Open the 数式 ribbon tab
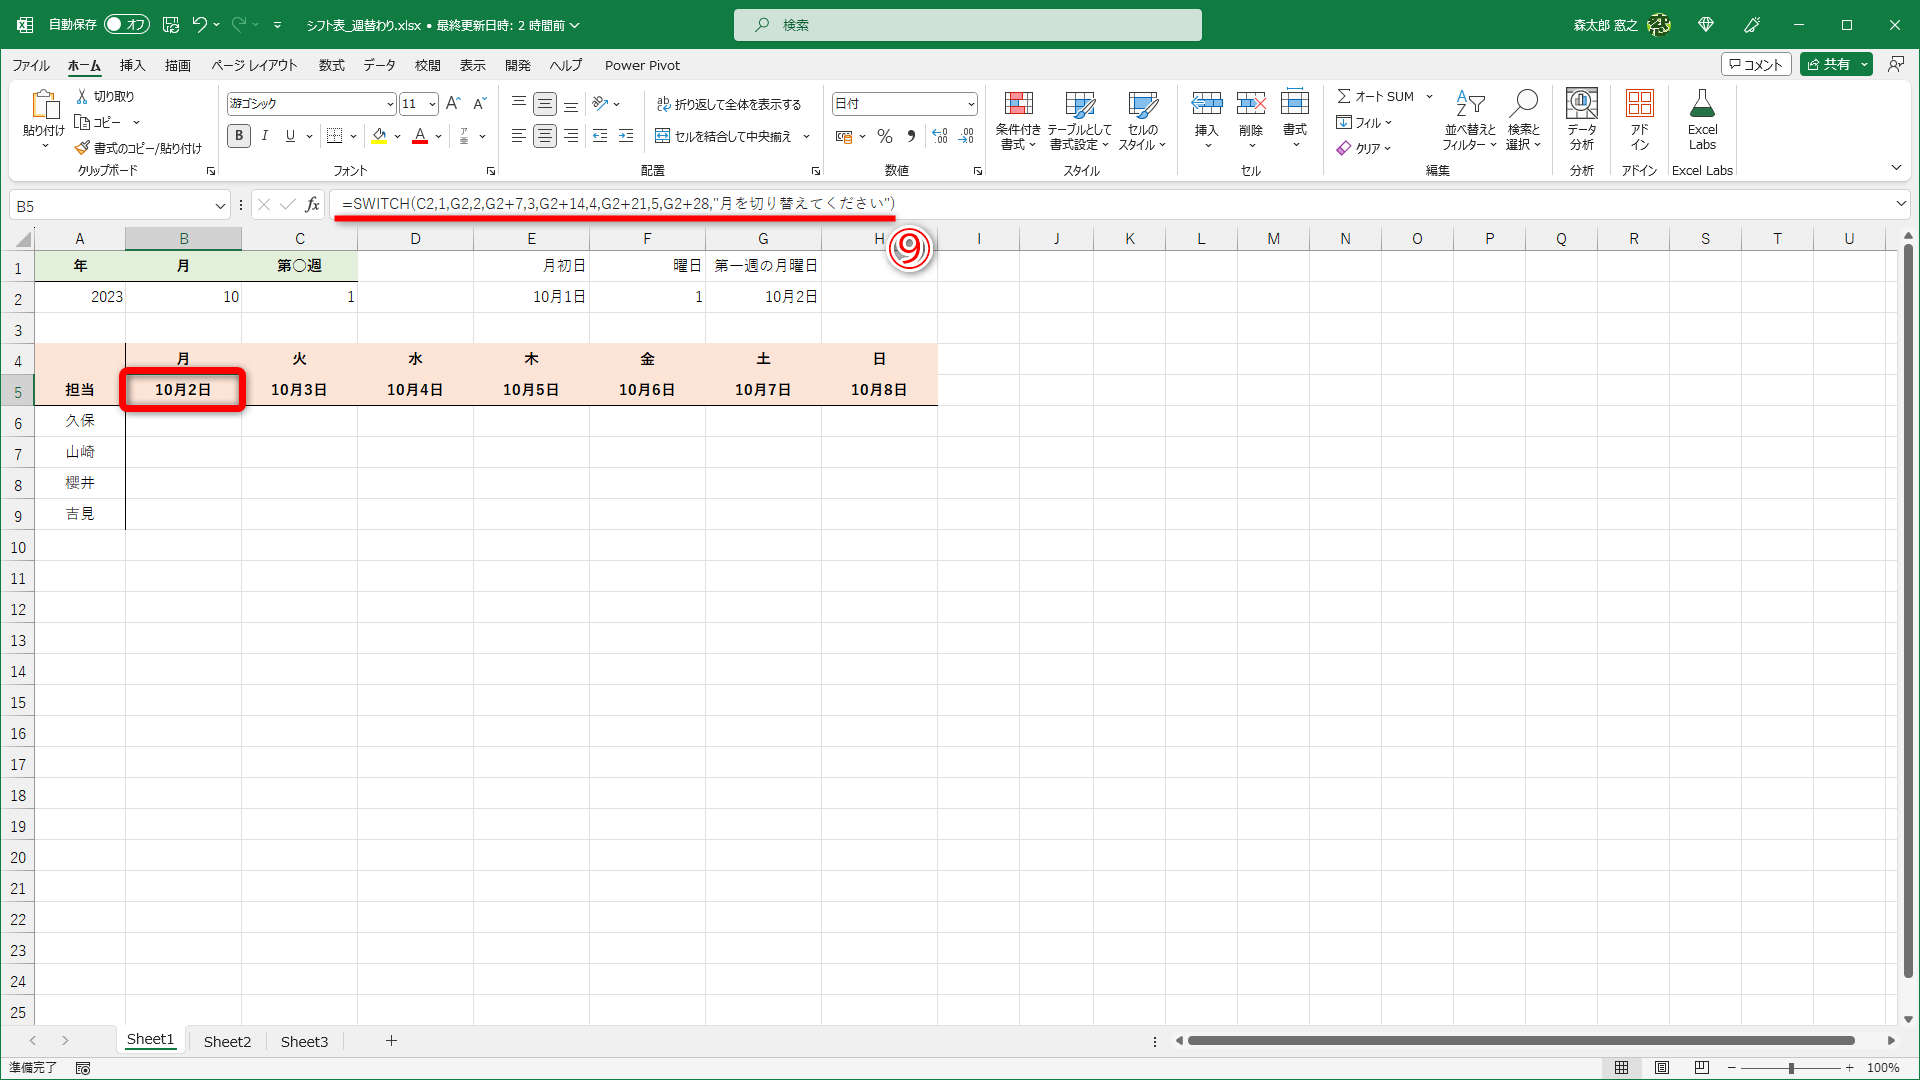The image size is (1920, 1080). click(x=331, y=65)
